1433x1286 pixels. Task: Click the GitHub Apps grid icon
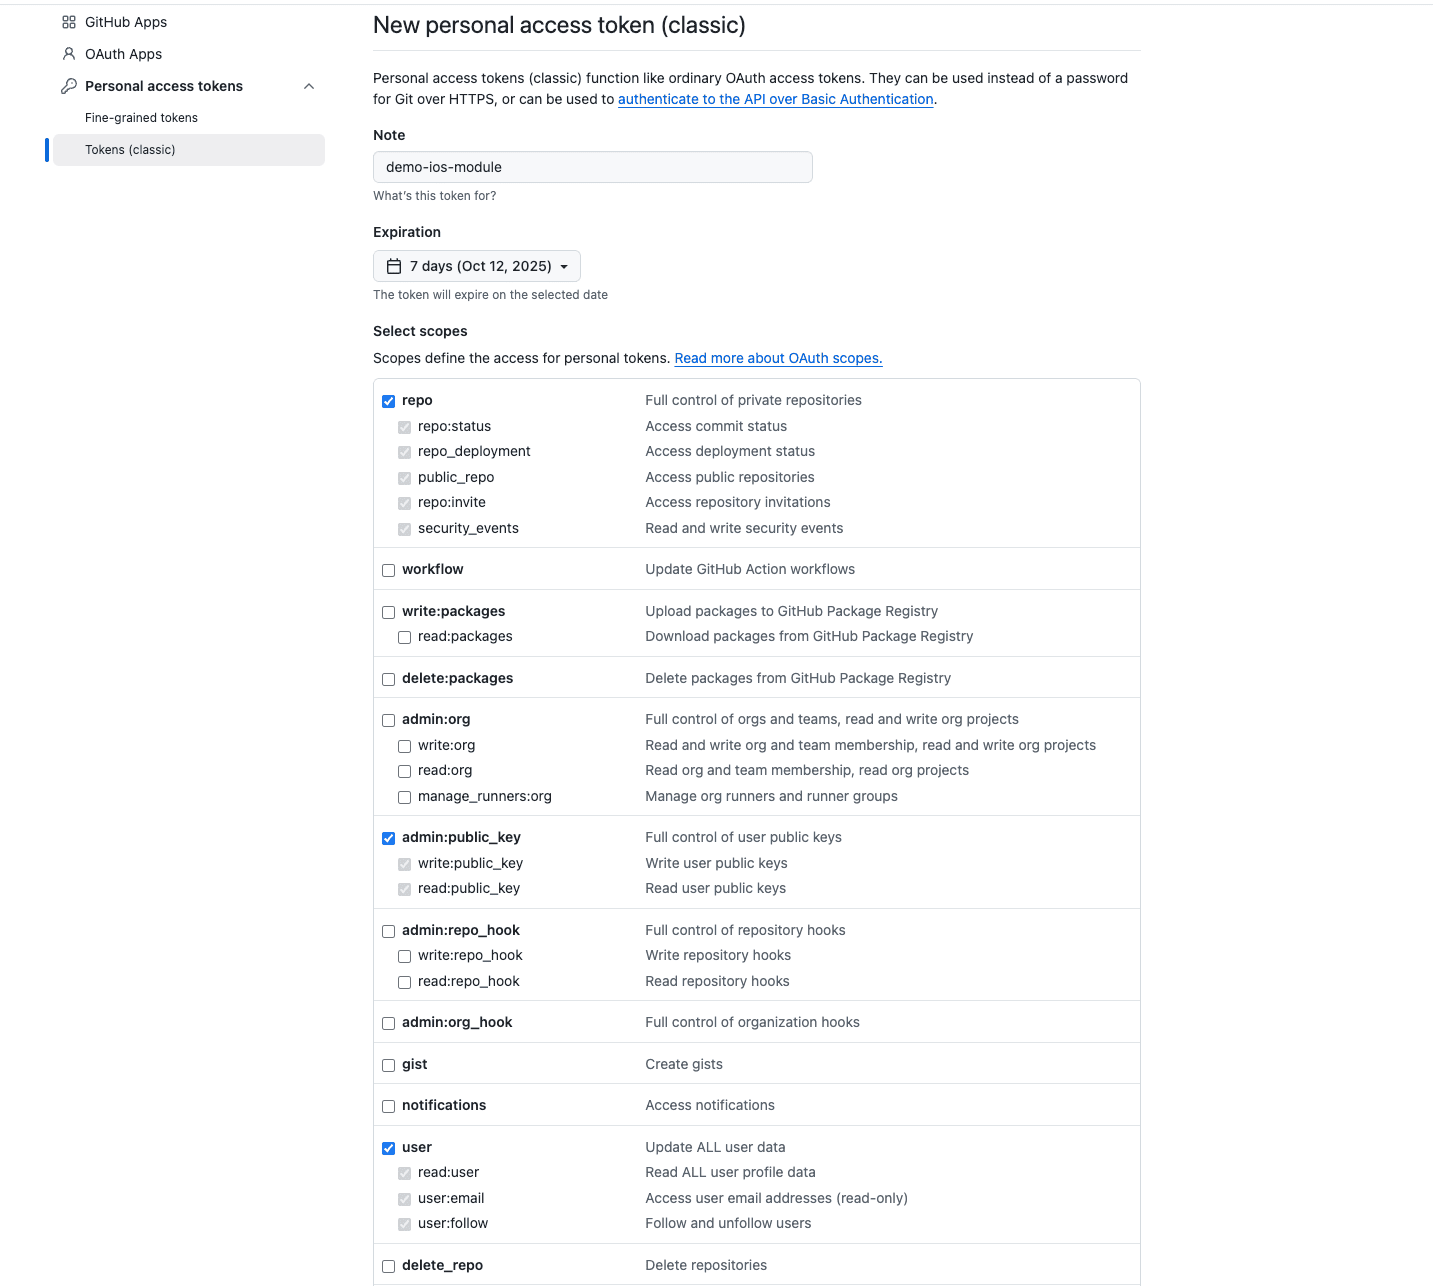pyautogui.click(x=68, y=21)
